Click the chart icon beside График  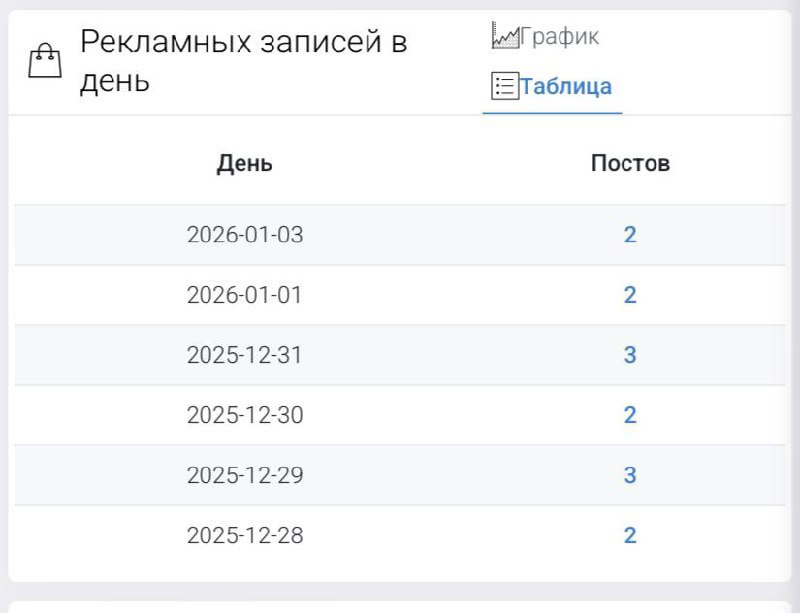point(506,37)
